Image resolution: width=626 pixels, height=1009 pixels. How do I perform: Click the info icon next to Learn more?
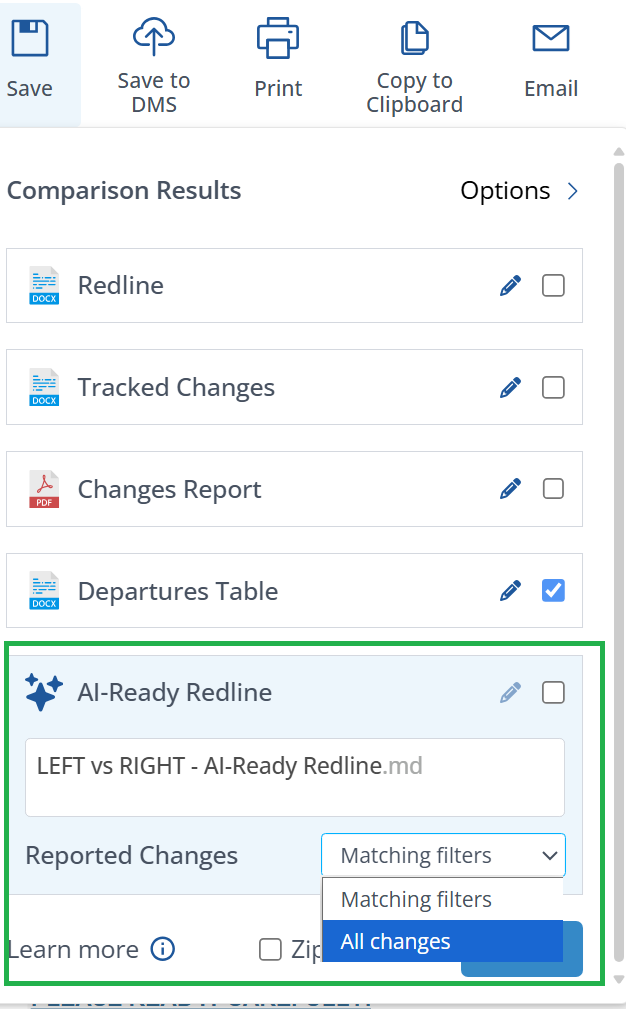coord(162,949)
